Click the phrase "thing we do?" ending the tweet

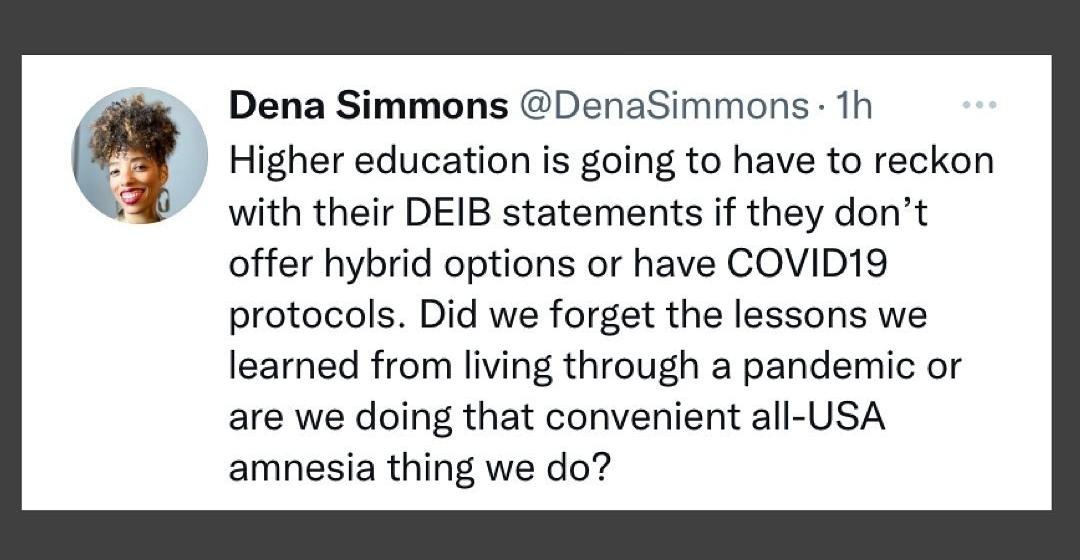tap(499, 470)
